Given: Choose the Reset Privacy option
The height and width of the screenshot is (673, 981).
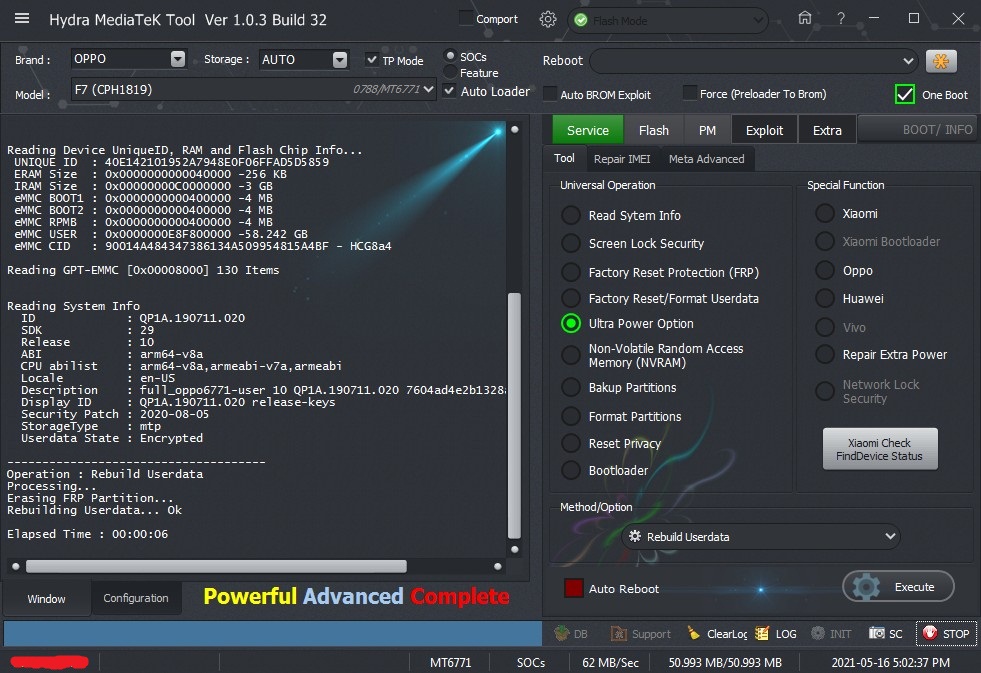Looking at the screenshot, I should tap(571, 443).
